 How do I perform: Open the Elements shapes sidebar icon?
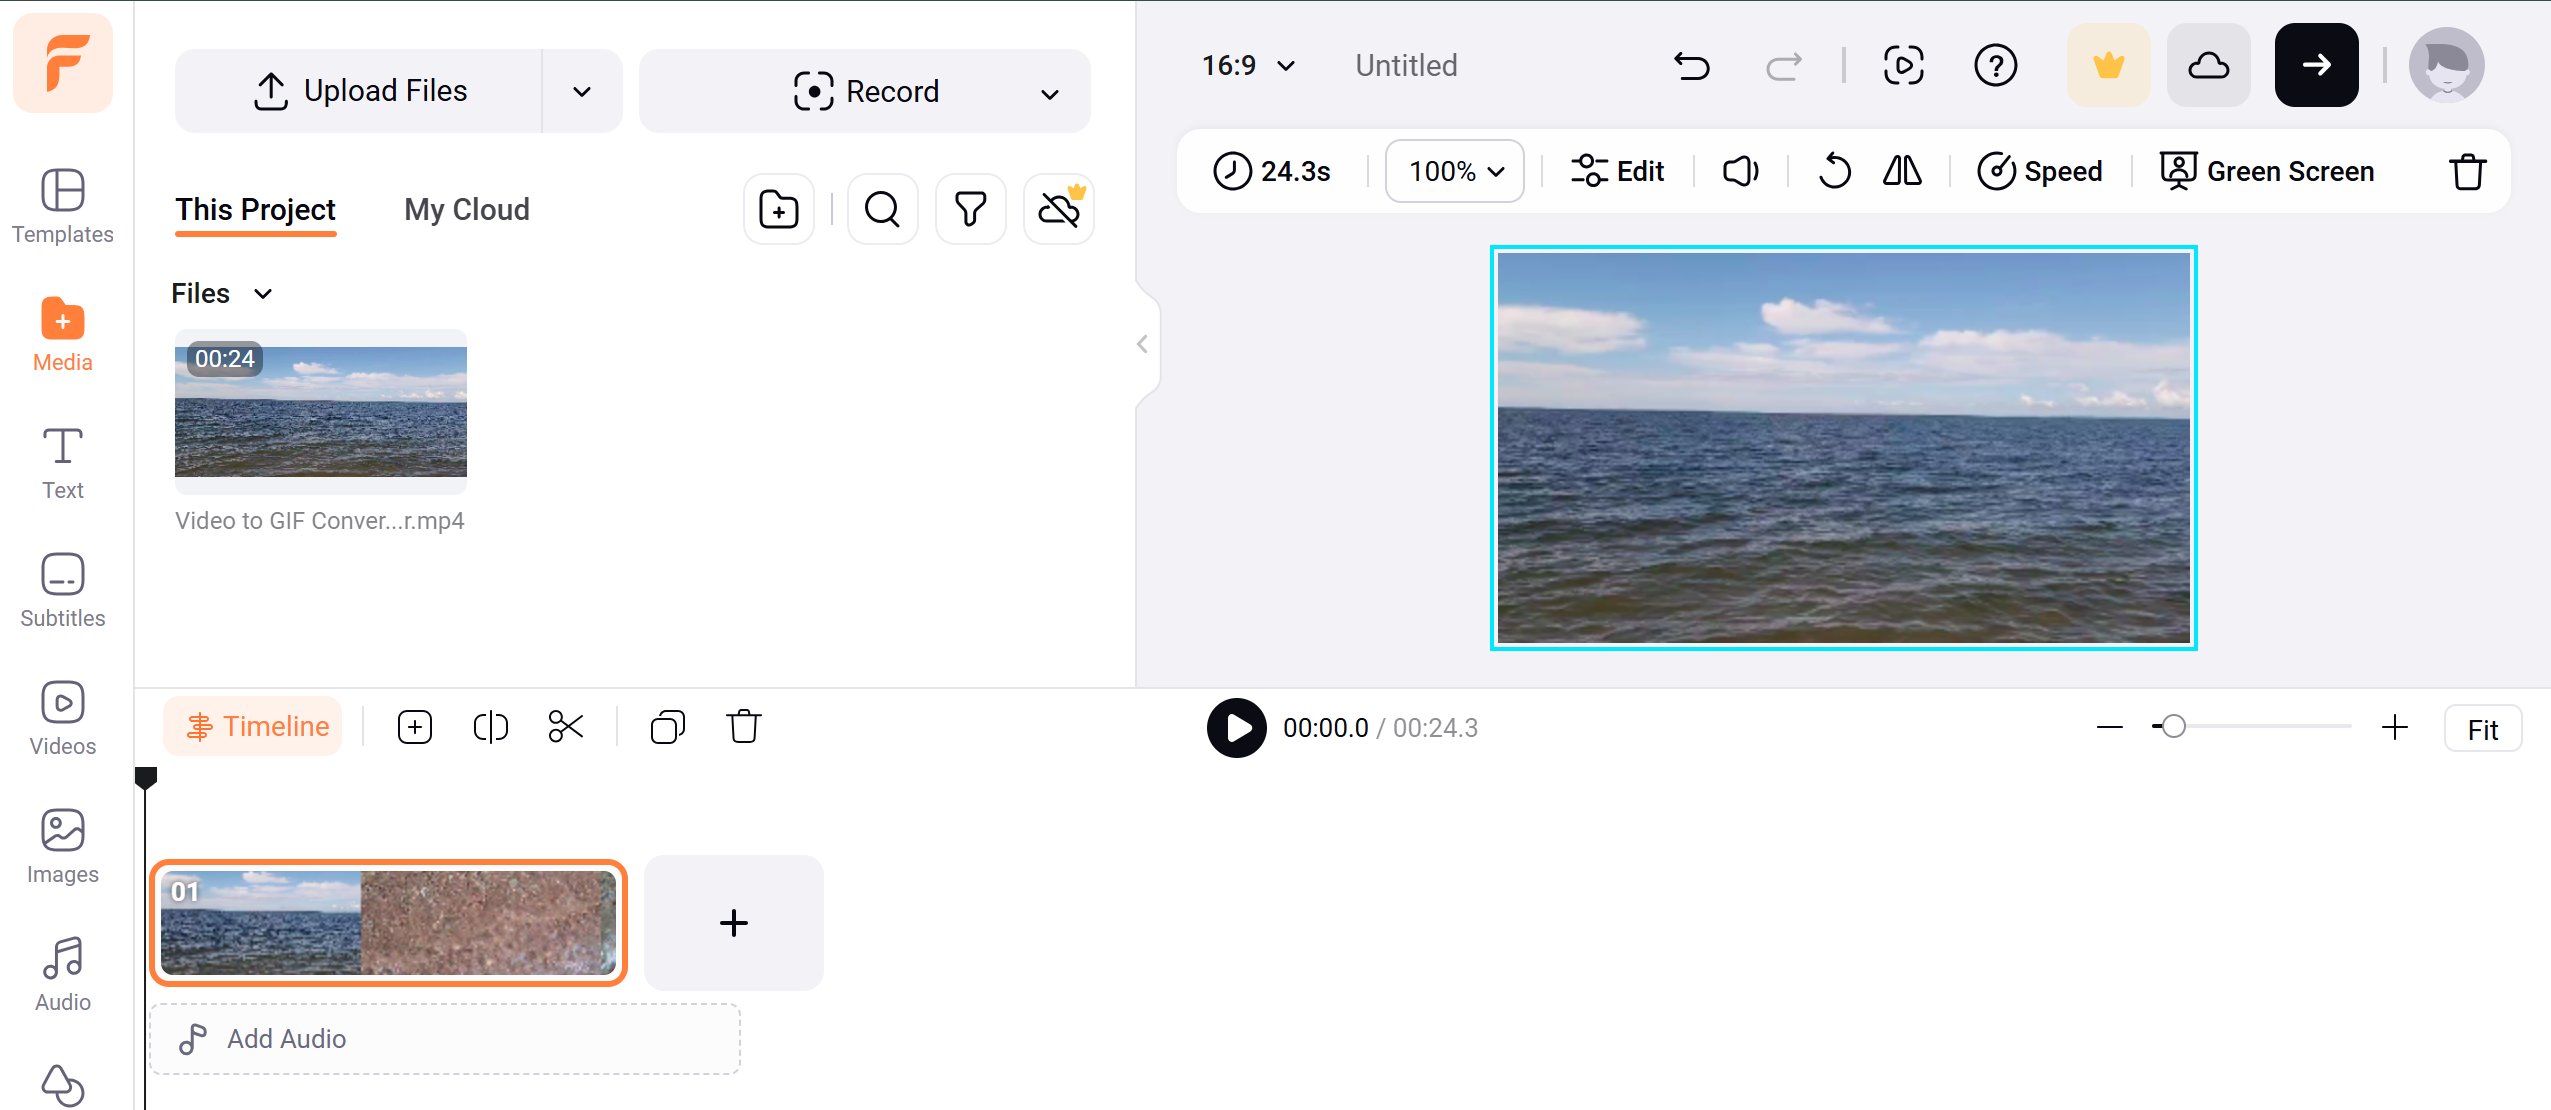pos(63,1086)
